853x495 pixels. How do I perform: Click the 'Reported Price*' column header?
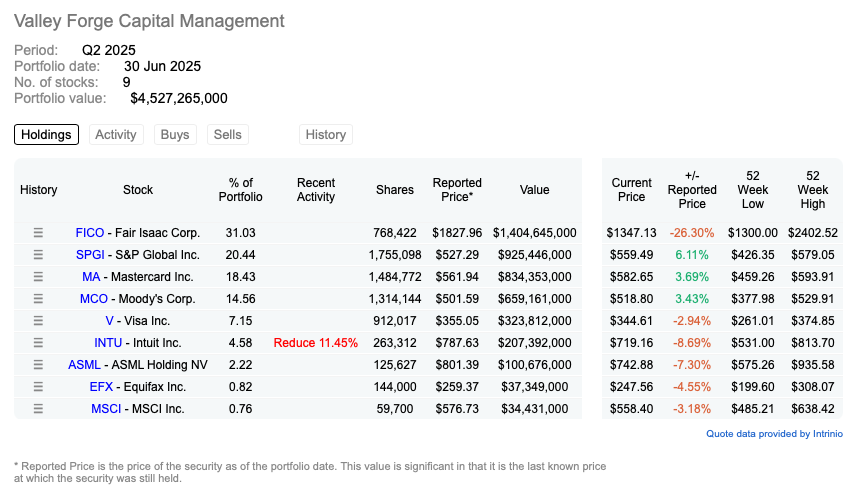tap(457, 190)
